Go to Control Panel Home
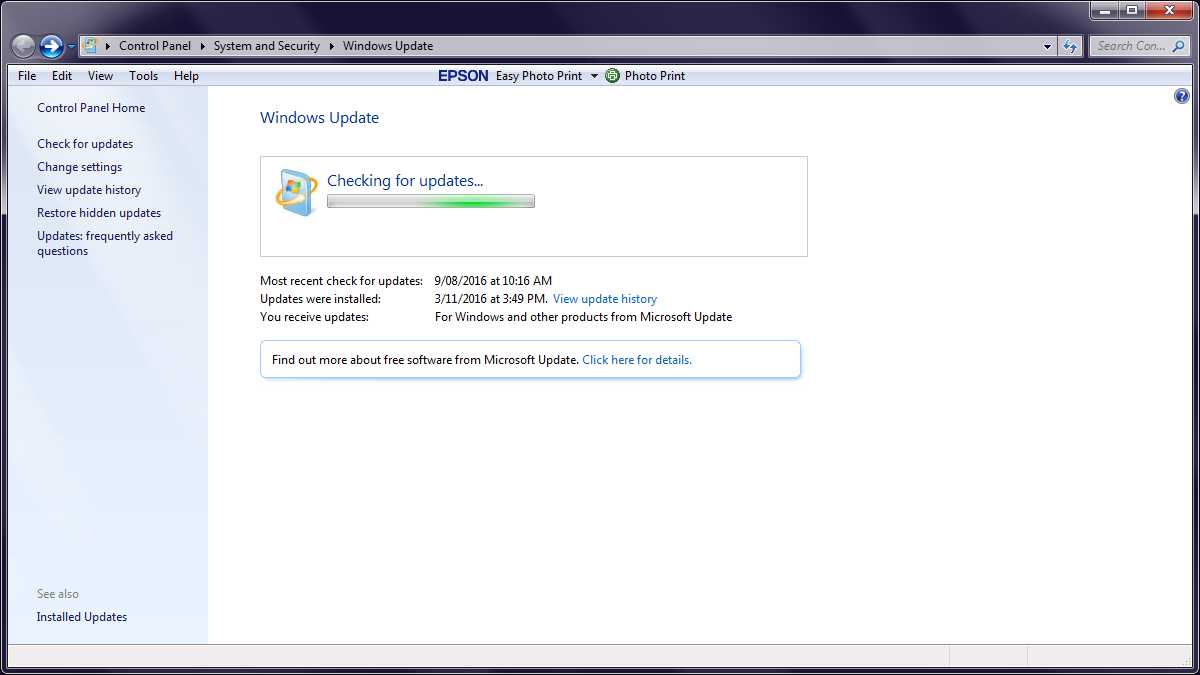This screenshot has width=1200, height=675. click(x=91, y=108)
